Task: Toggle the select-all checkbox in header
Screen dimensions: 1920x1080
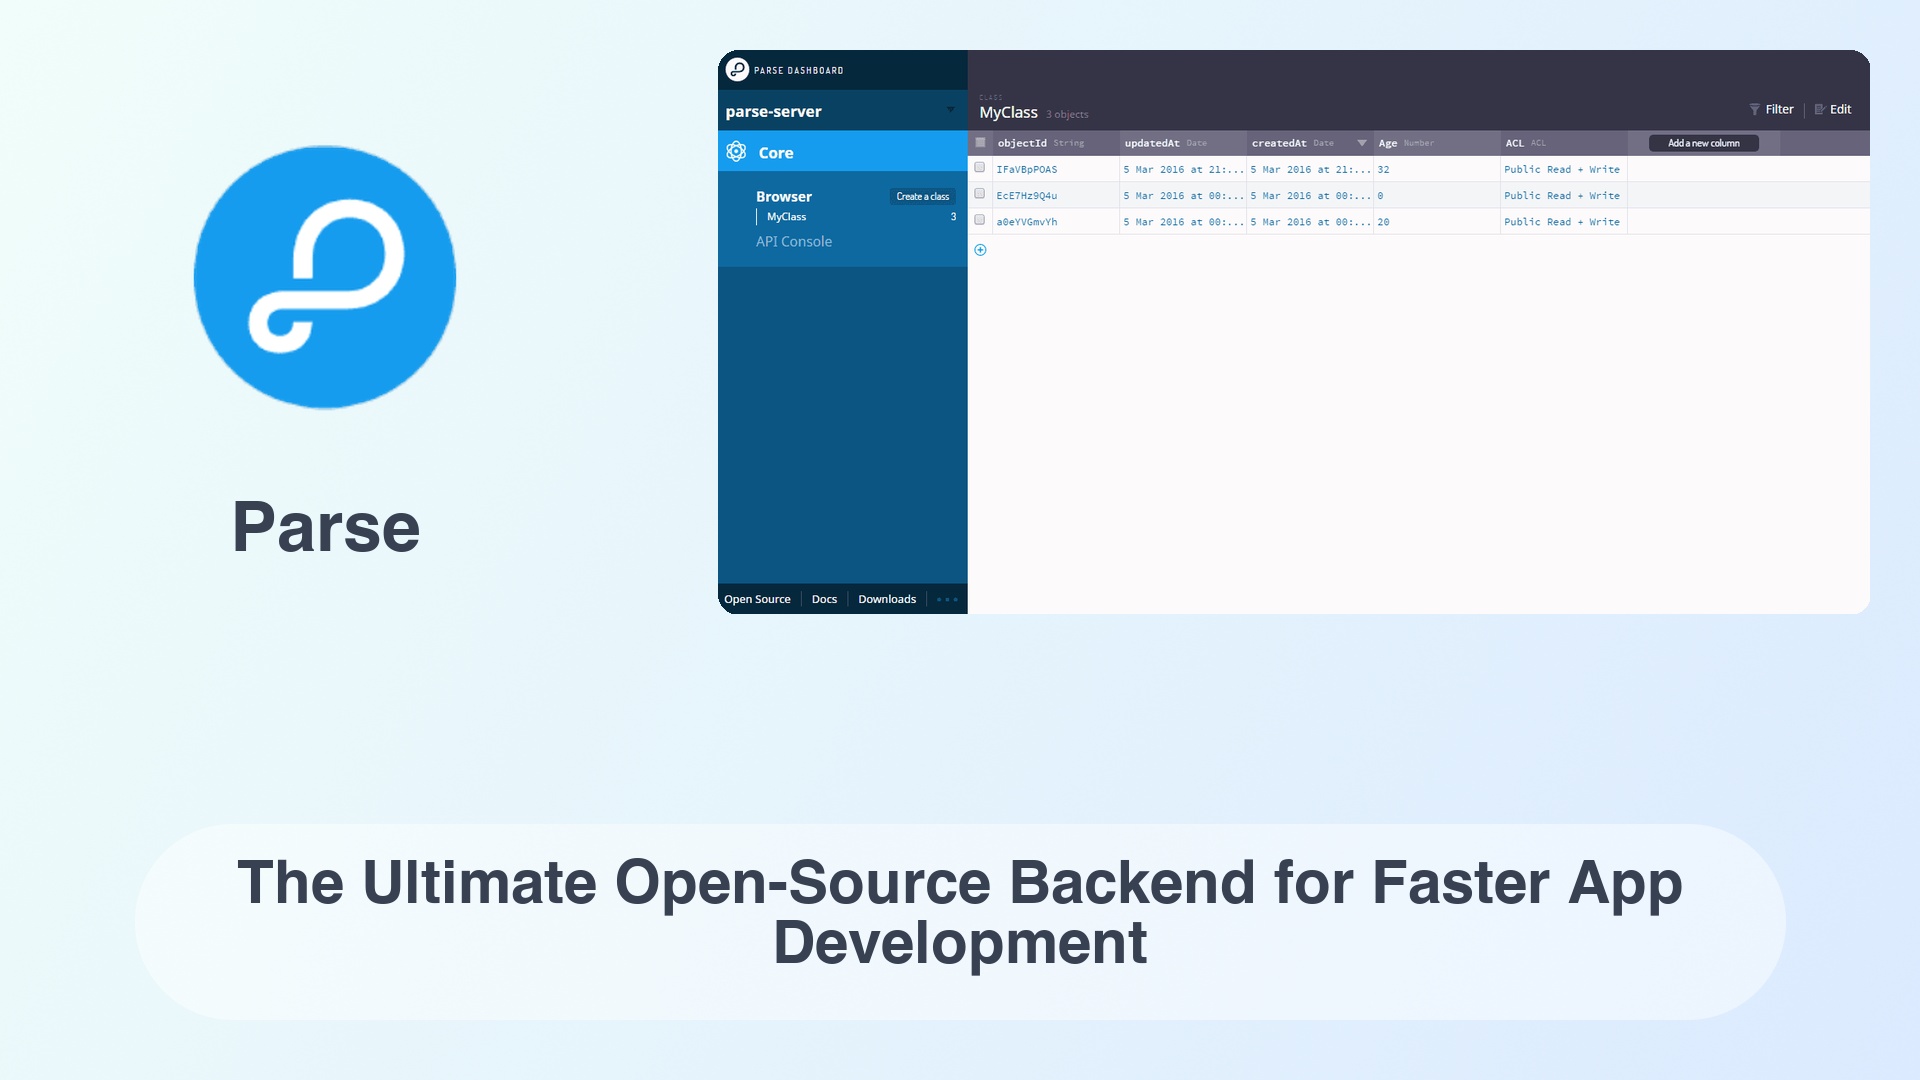Action: [980, 142]
